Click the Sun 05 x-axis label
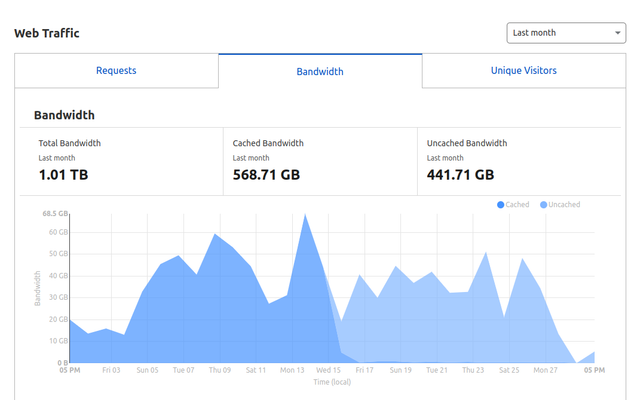This screenshot has width=640, height=400. (147, 370)
